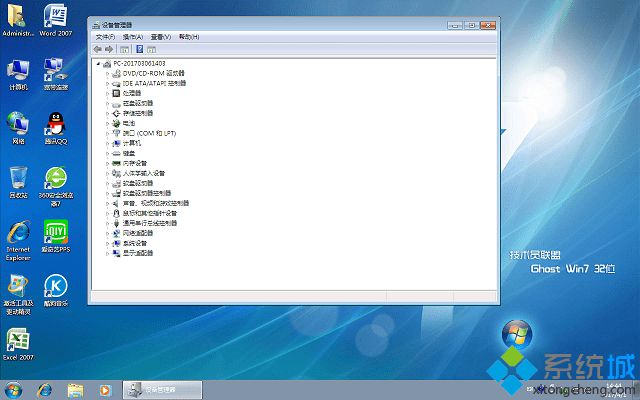Open the 查看(V) menu

point(161,37)
